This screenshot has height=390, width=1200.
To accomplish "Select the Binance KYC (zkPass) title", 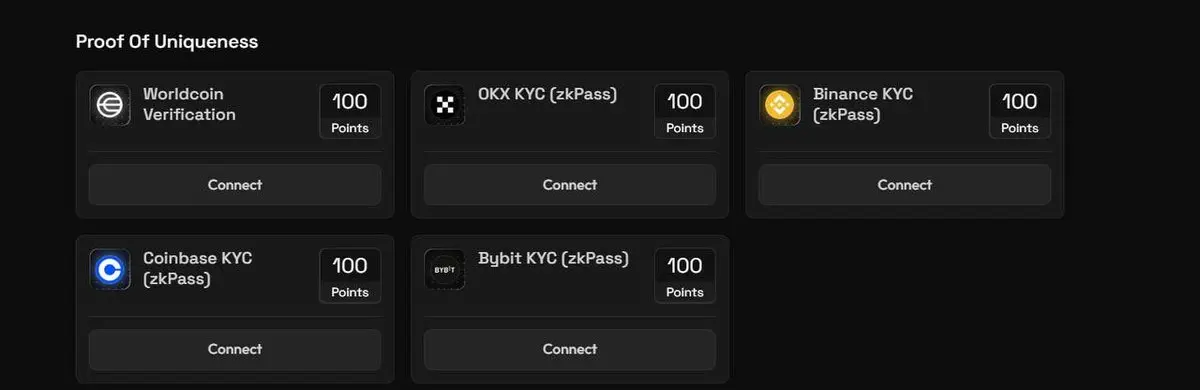I will click(x=863, y=104).
